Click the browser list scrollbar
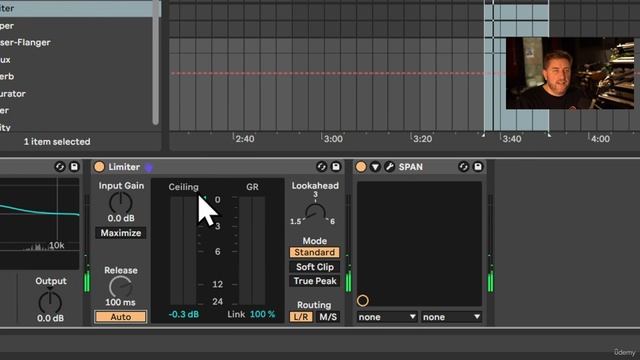 (x=156, y=63)
